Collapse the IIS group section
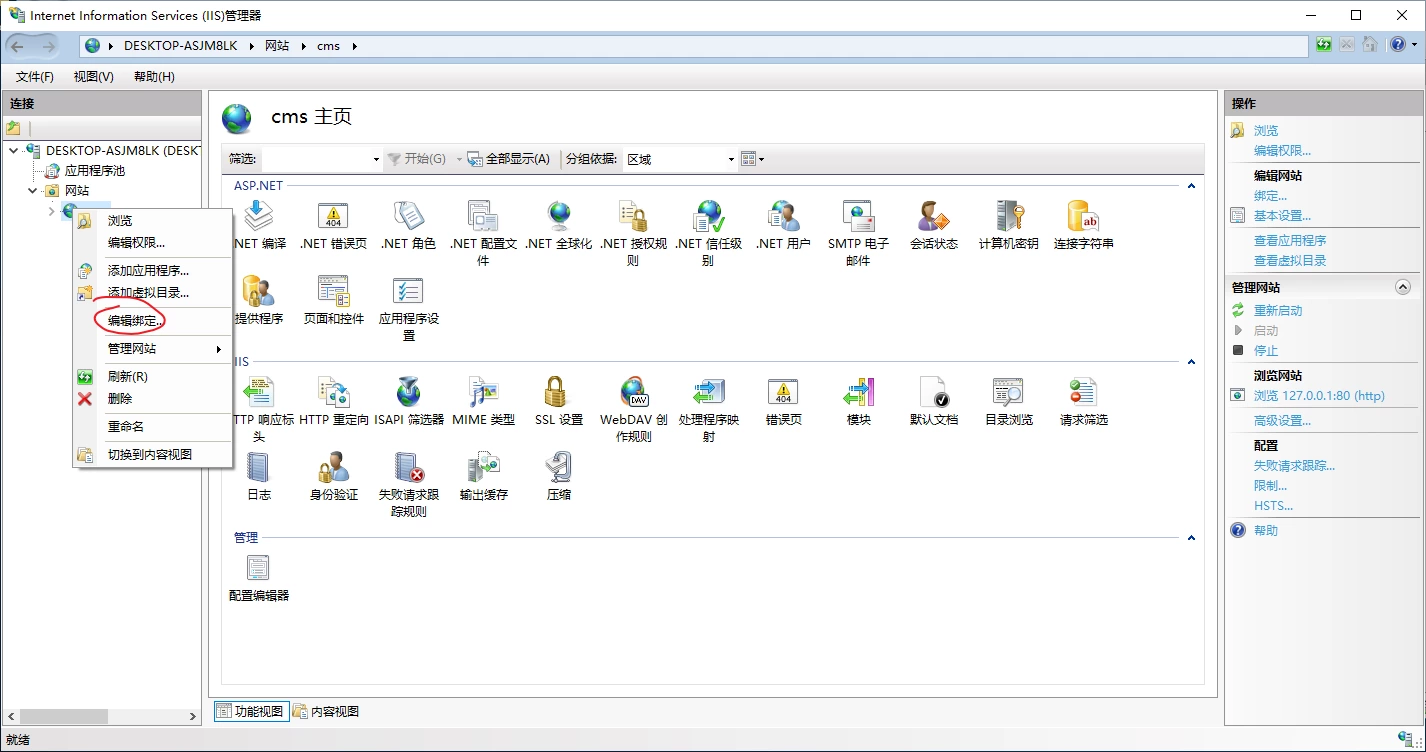The height and width of the screenshot is (752, 1426). (1191, 362)
